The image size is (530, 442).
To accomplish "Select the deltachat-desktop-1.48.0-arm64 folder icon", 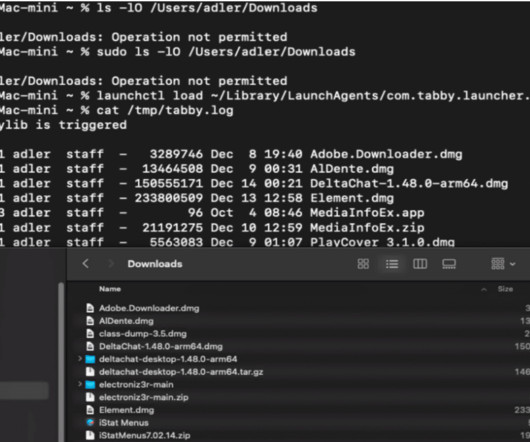I will click(90, 359).
